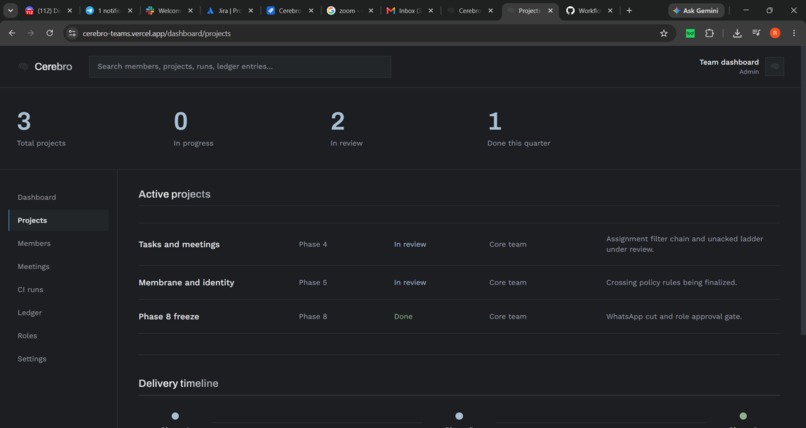Viewport: 806px width, 428px height.
Task: Open site information icon in address bar
Action: coord(72,33)
